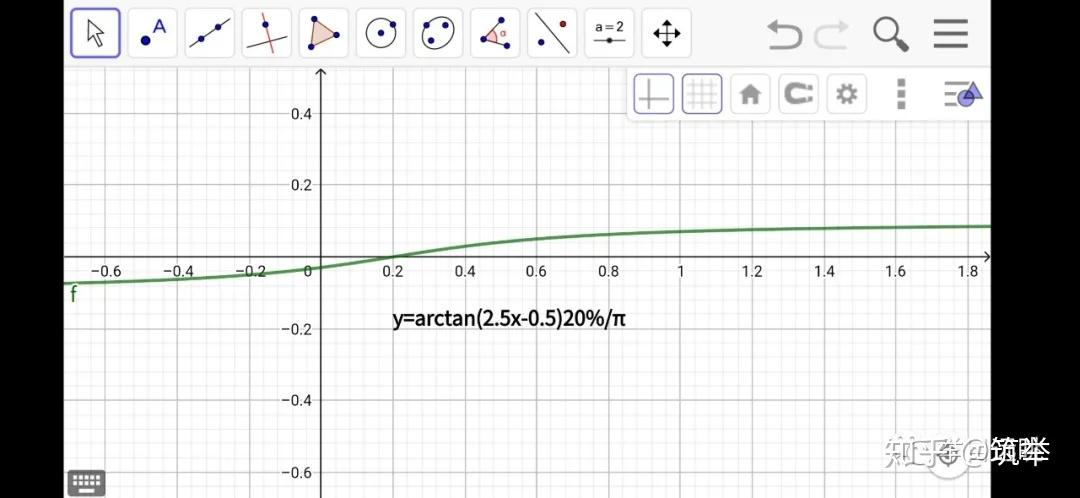This screenshot has width=1080, height=498.
Task: Toggle the grid display
Action: pyautogui.click(x=702, y=94)
